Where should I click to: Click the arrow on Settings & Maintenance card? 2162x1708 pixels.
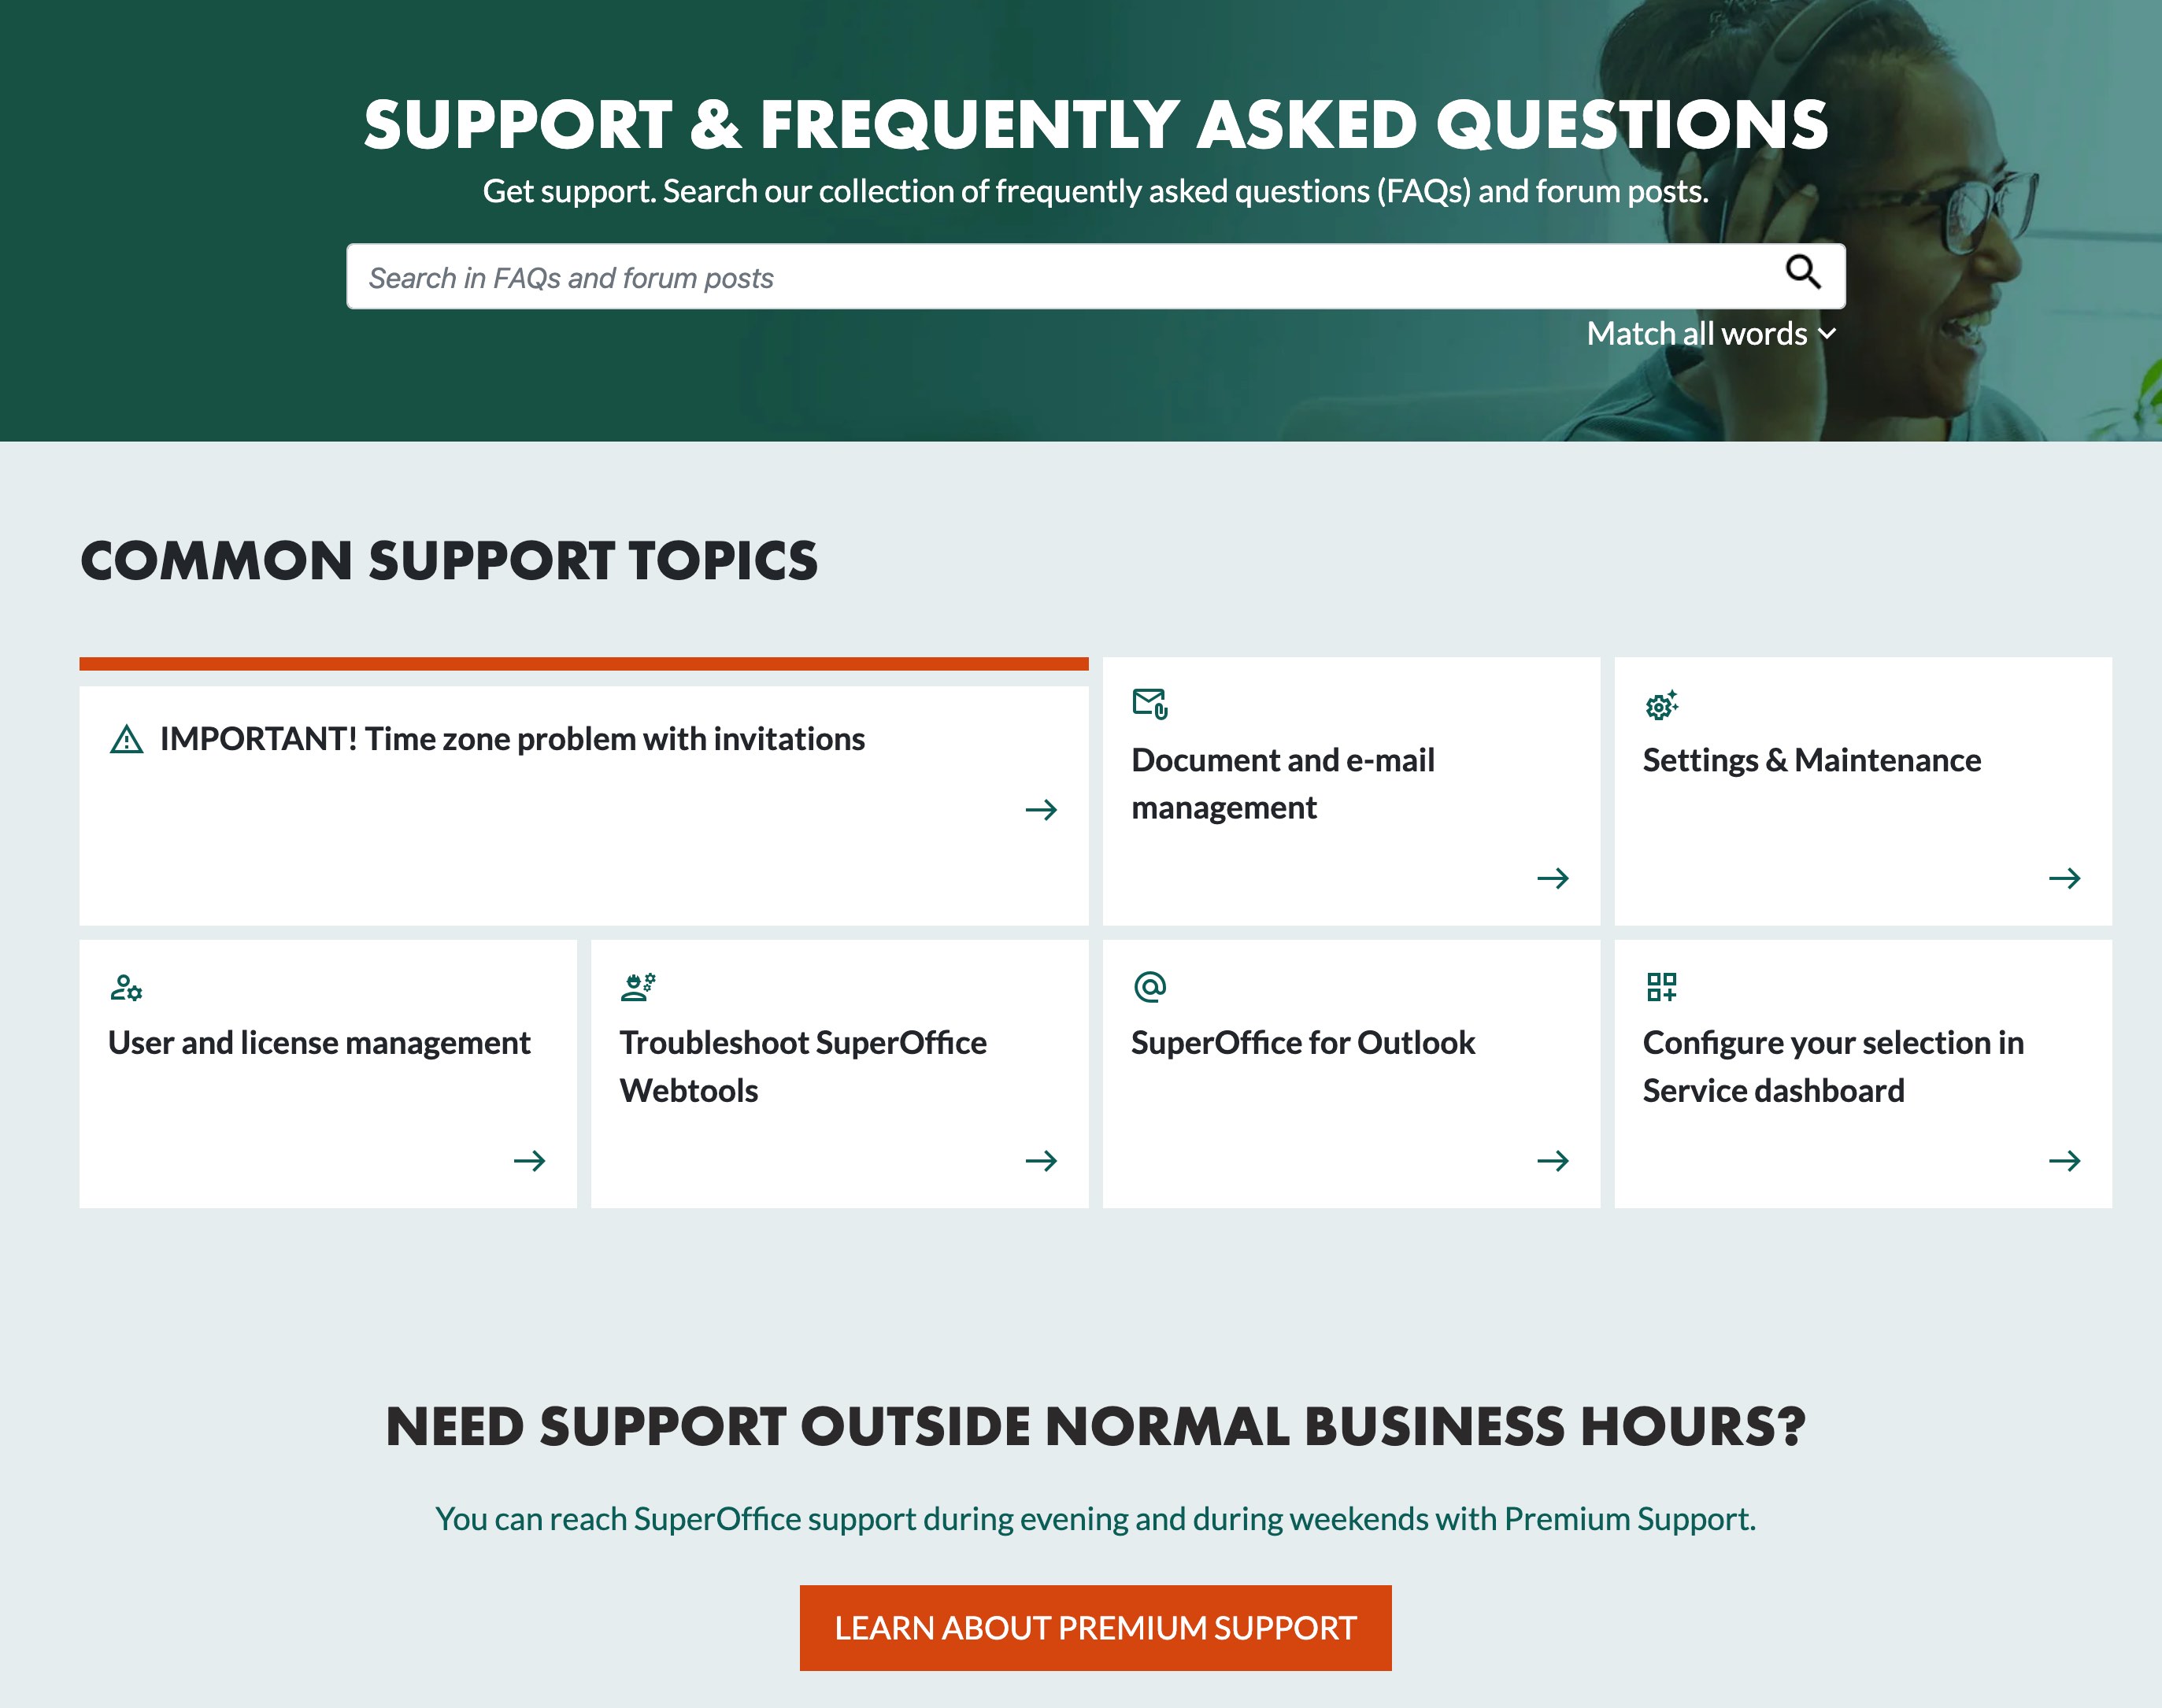click(x=2064, y=878)
